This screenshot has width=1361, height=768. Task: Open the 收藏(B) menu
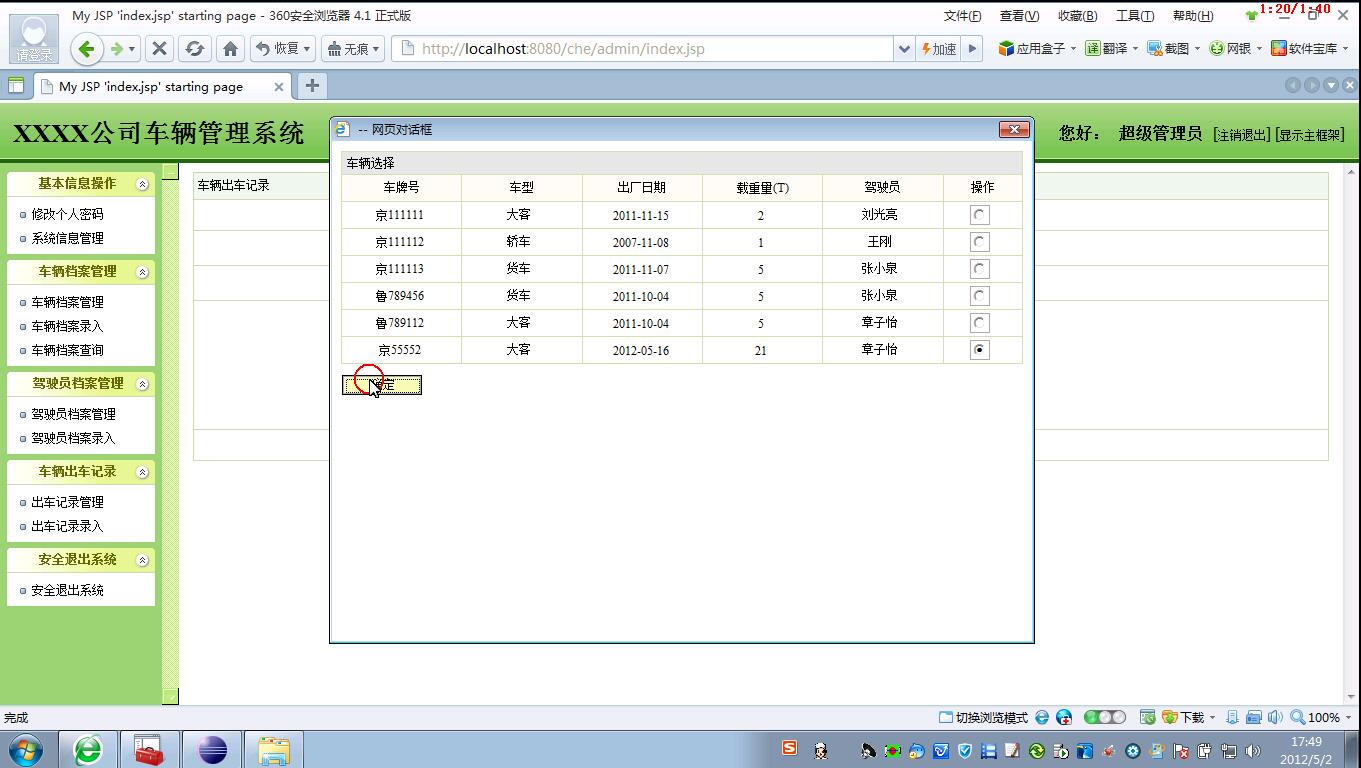pos(1077,16)
